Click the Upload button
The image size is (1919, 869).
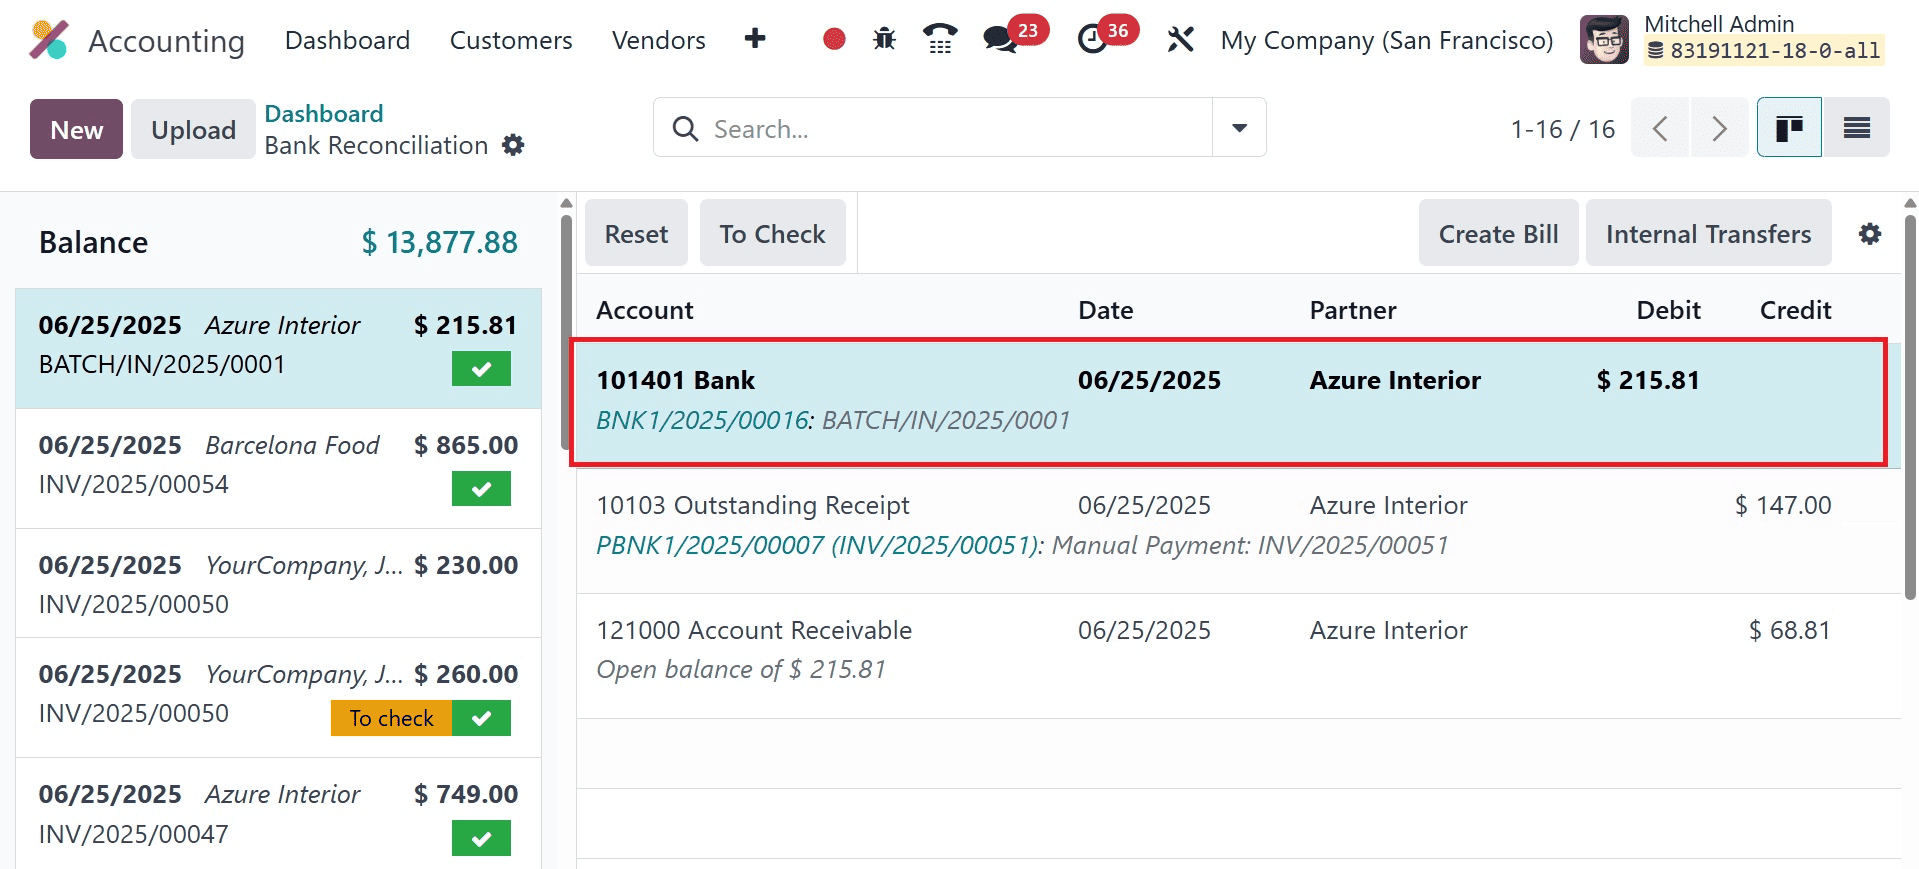click(x=193, y=129)
